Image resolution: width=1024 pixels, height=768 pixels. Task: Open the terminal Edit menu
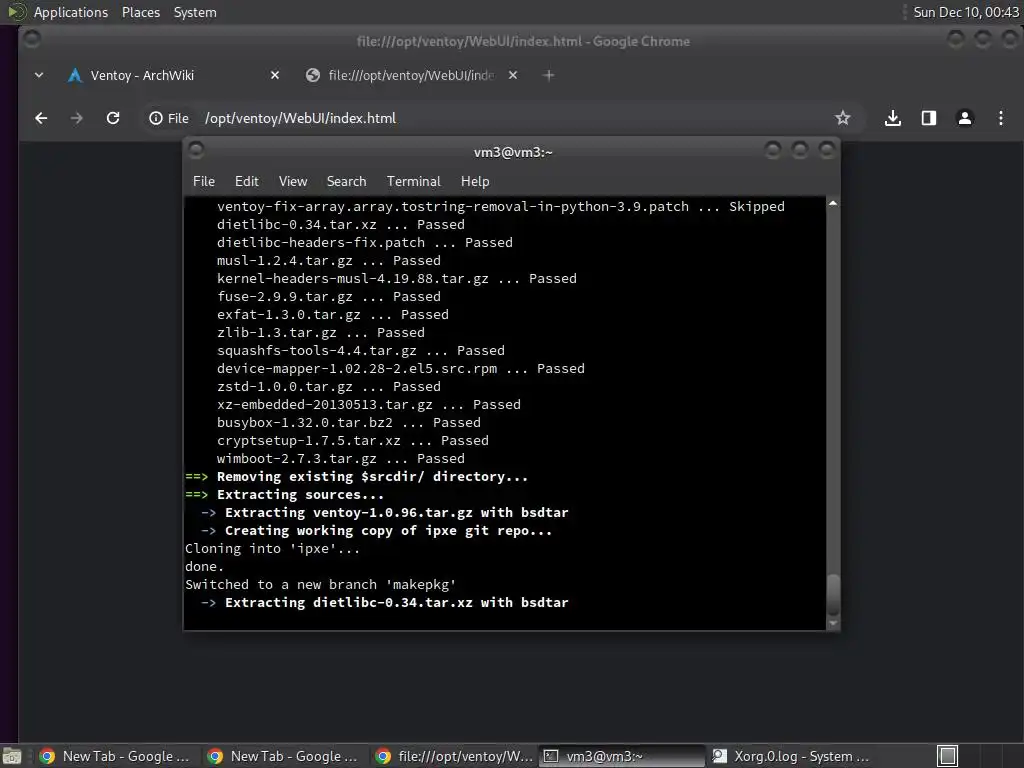point(246,182)
